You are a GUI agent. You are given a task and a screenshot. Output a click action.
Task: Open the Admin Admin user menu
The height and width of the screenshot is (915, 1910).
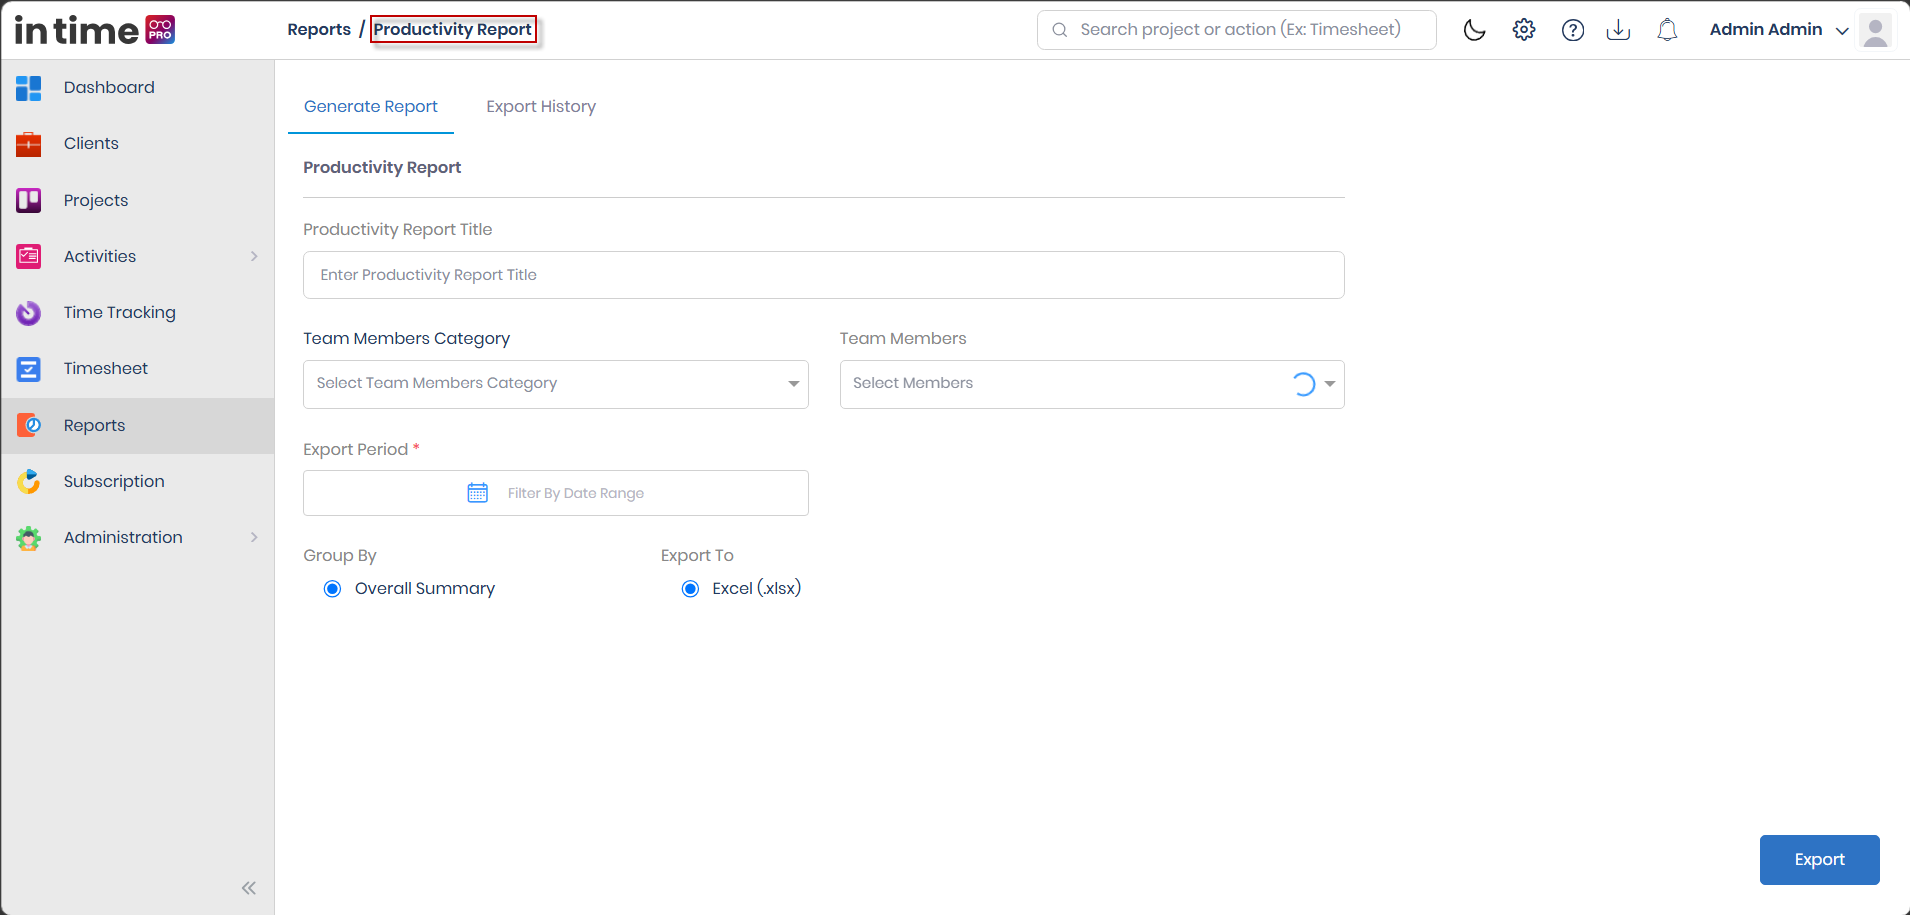point(1779,30)
